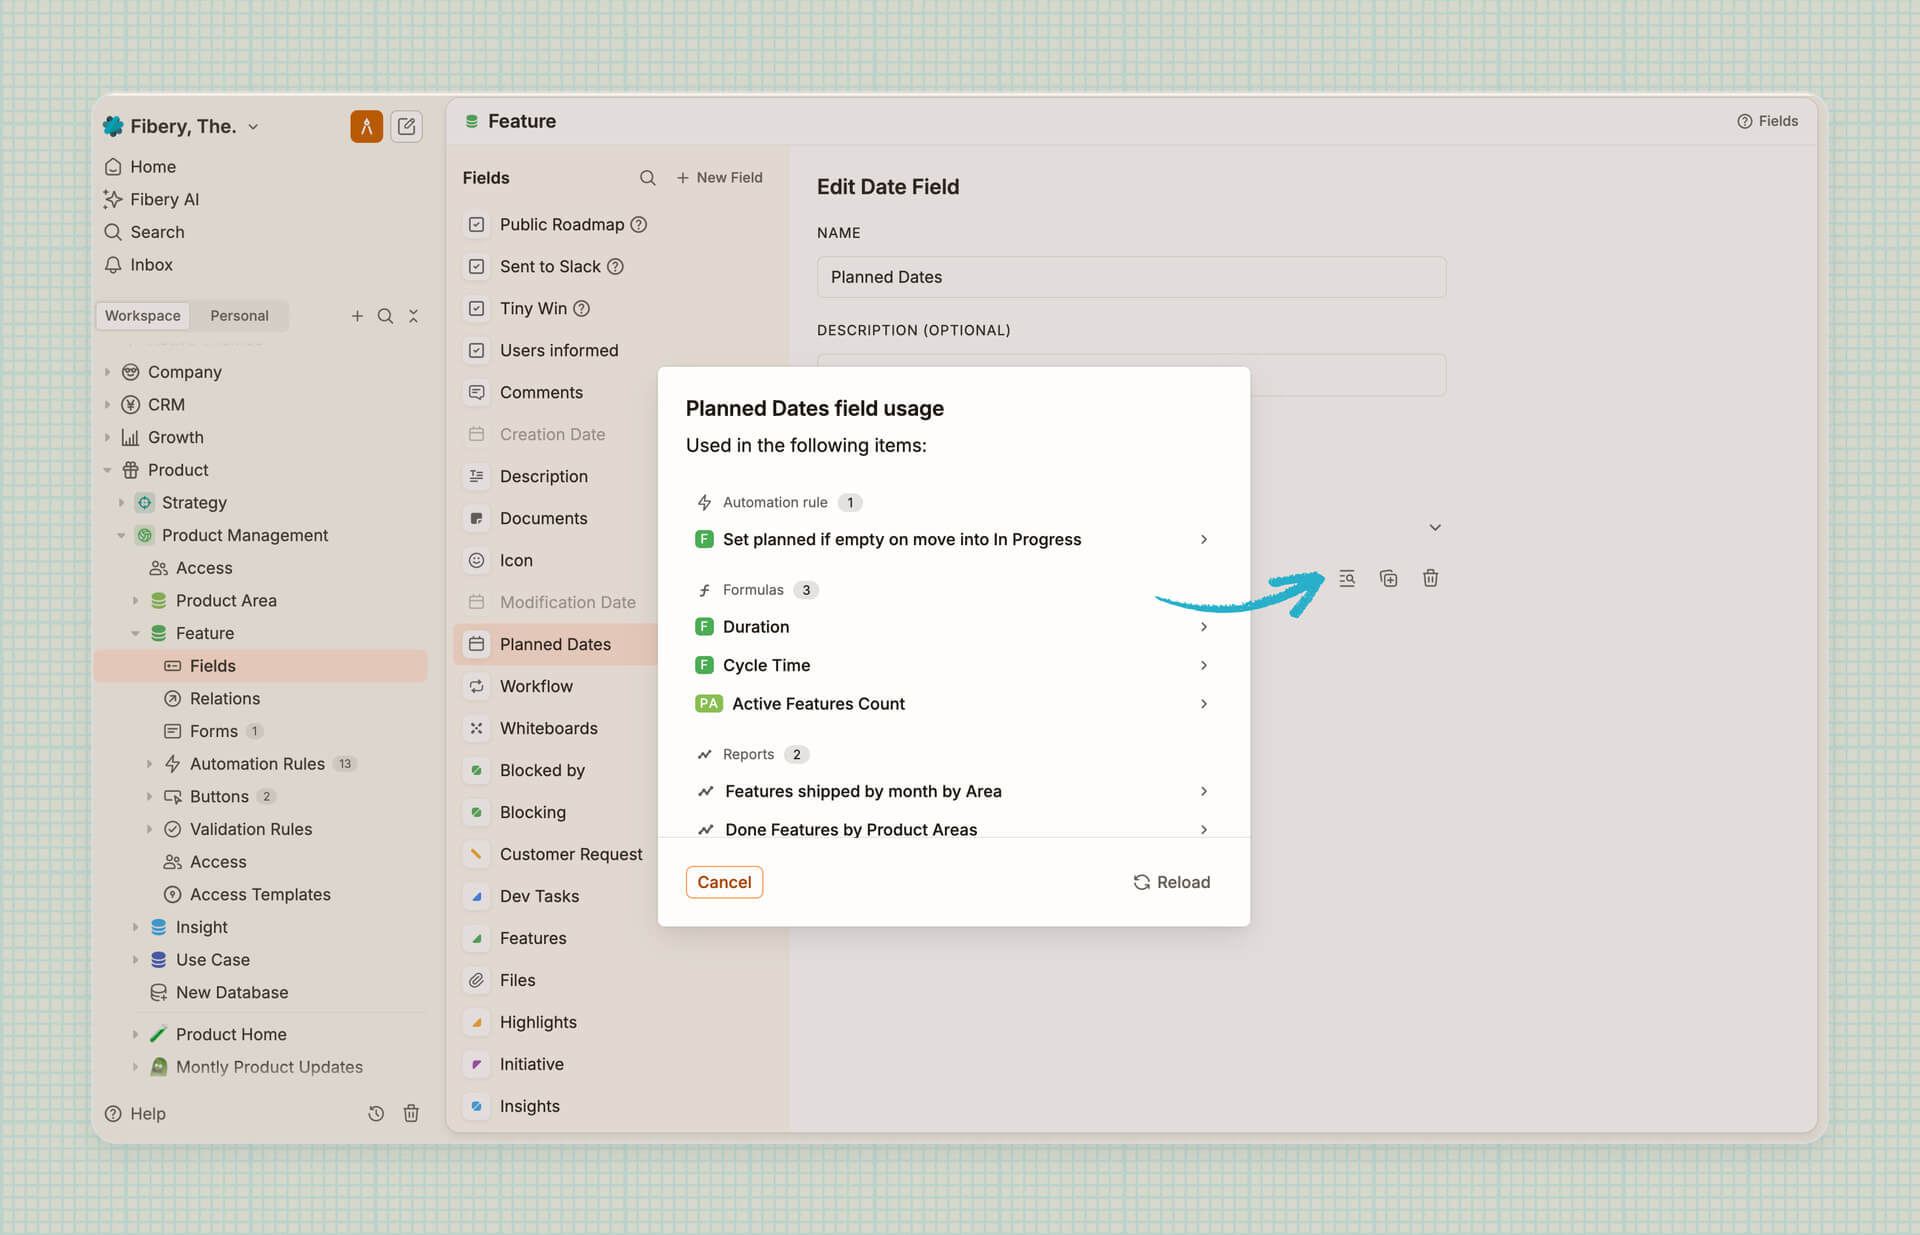Click the compose new entity icon
This screenshot has width=1920, height=1235.
pyautogui.click(x=406, y=126)
